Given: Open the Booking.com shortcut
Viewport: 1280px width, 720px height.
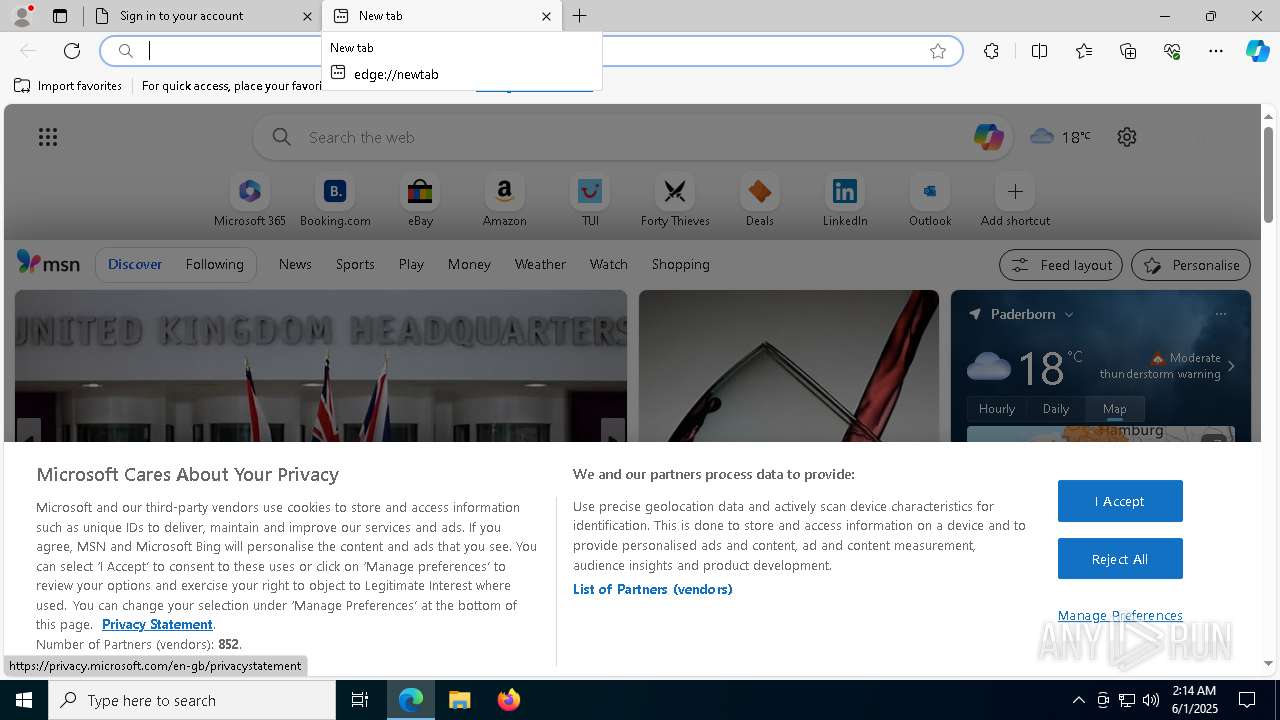Looking at the screenshot, I should point(335,201).
